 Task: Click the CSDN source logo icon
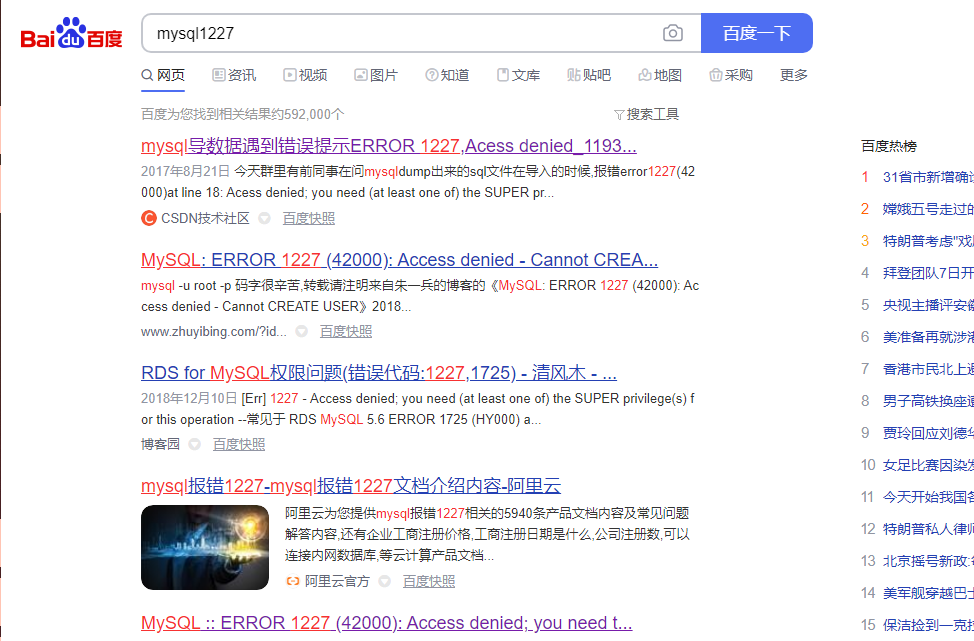click(148, 218)
